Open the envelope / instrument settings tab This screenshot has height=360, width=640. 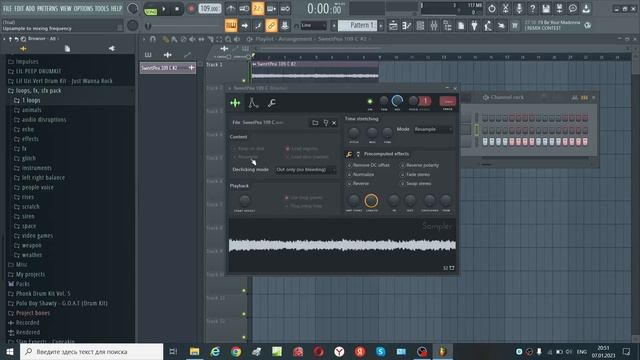[x=253, y=103]
